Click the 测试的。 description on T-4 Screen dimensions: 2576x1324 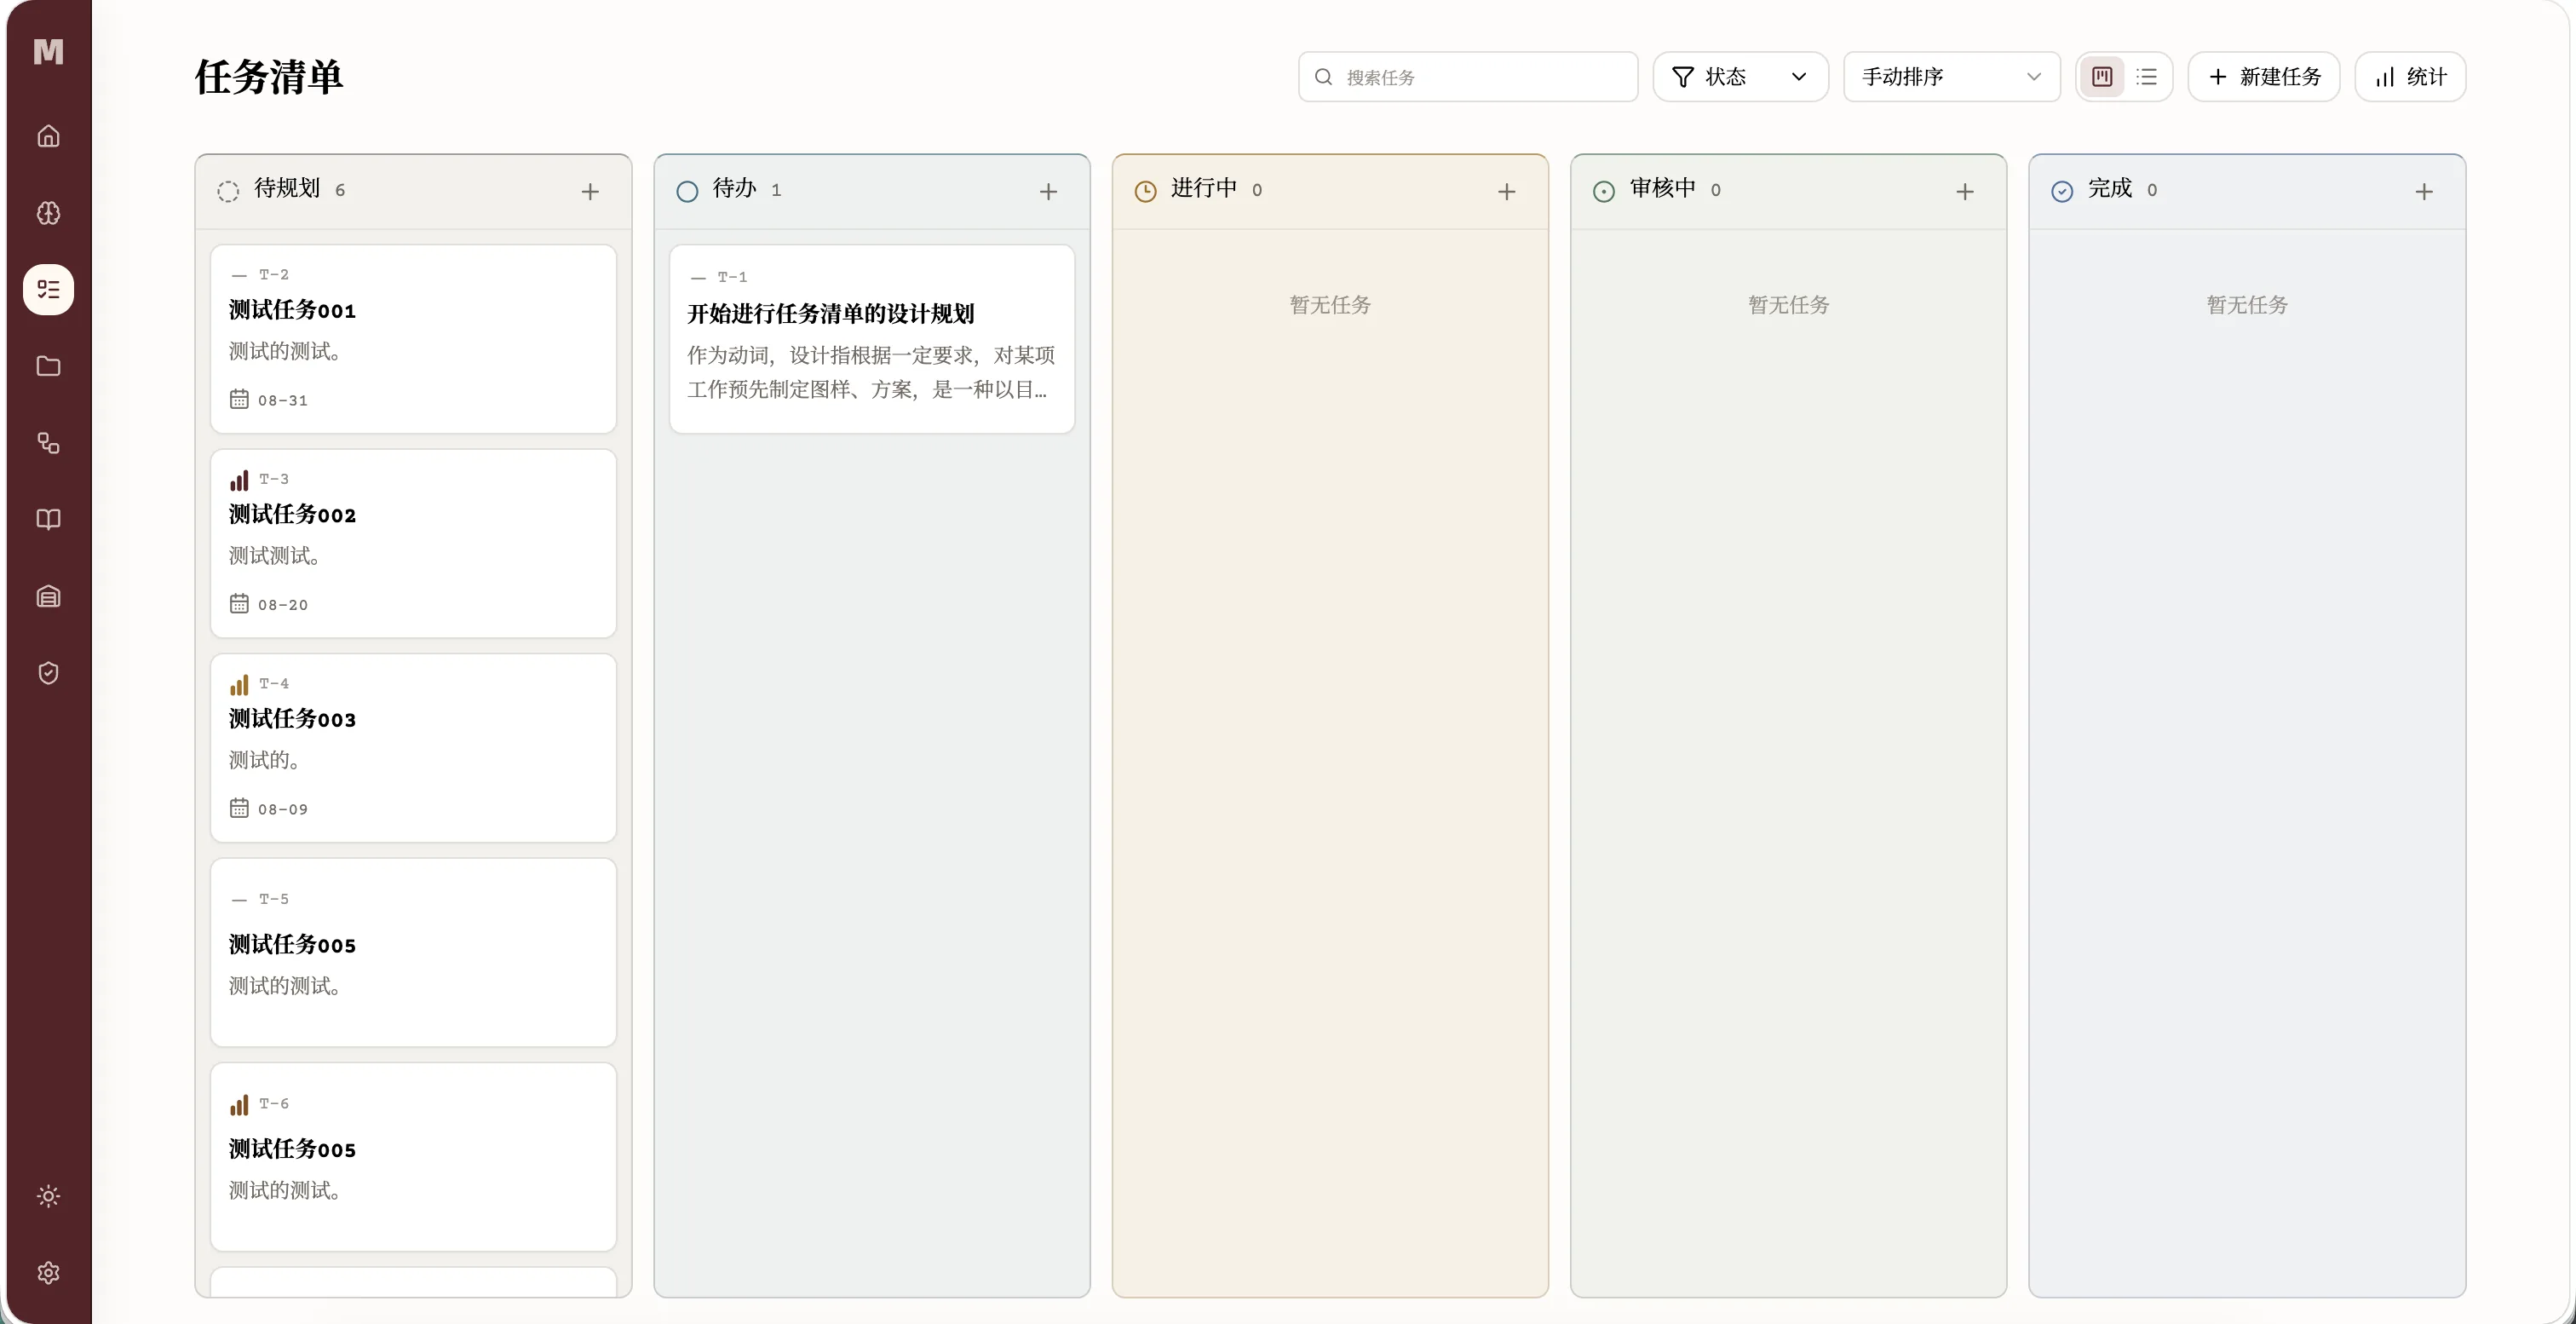click(x=265, y=760)
